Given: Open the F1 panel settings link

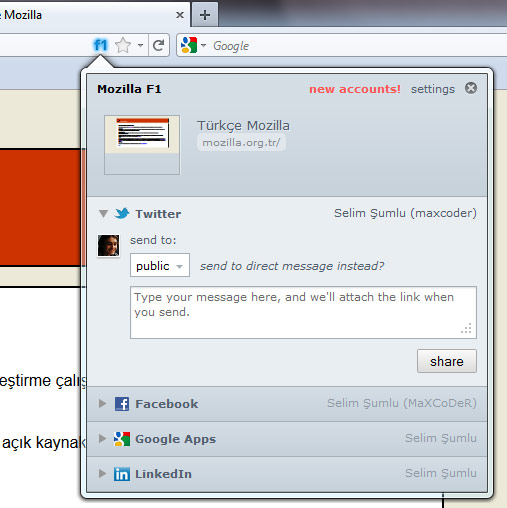Looking at the screenshot, I should click(x=433, y=89).
